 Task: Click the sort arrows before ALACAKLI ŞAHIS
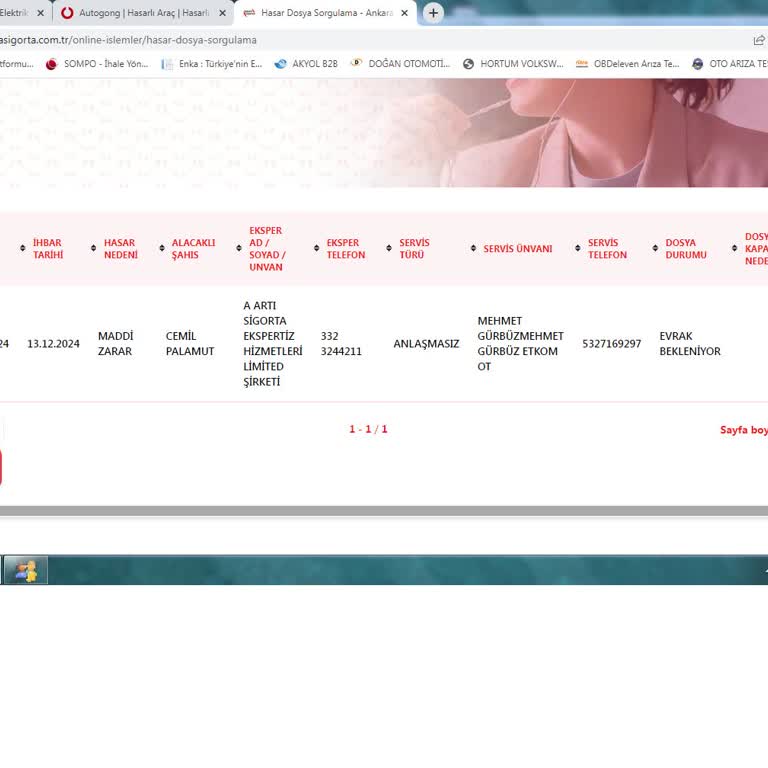pyautogui.click(x=162, y=248)
